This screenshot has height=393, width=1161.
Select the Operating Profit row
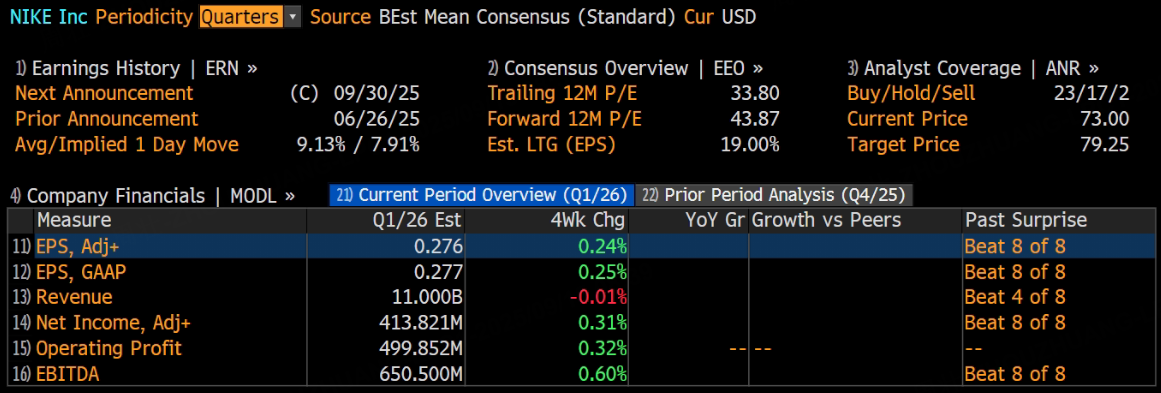coord(580,348)
